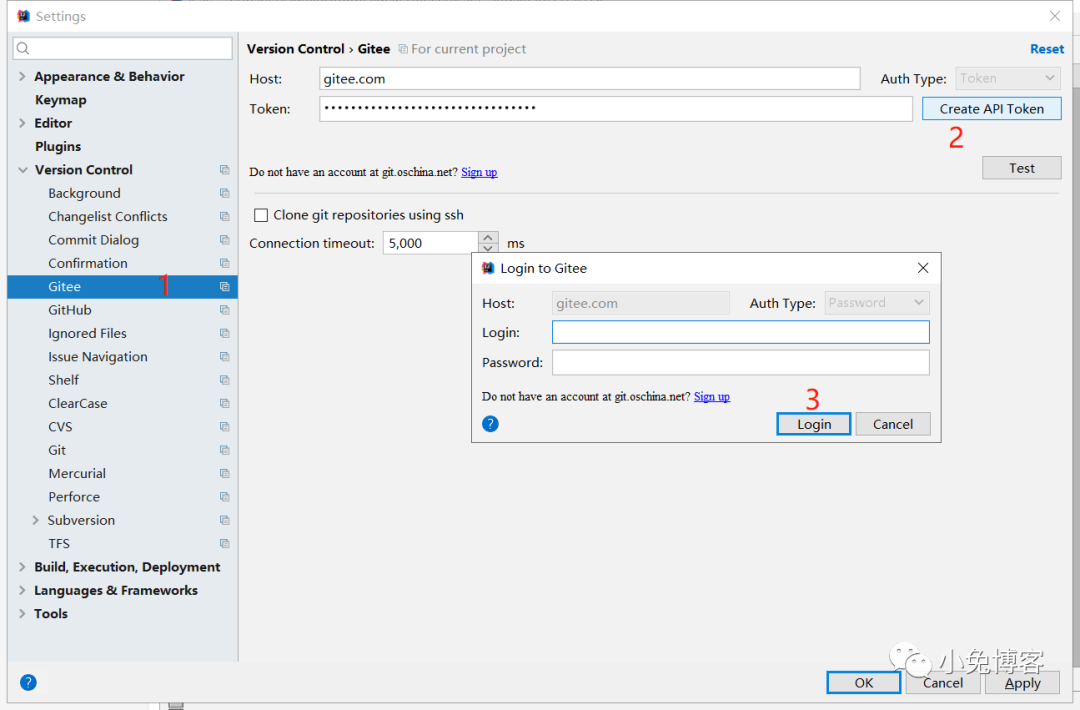
Task: Click project-scope icon beside CVS
Action: coord(225,427)
